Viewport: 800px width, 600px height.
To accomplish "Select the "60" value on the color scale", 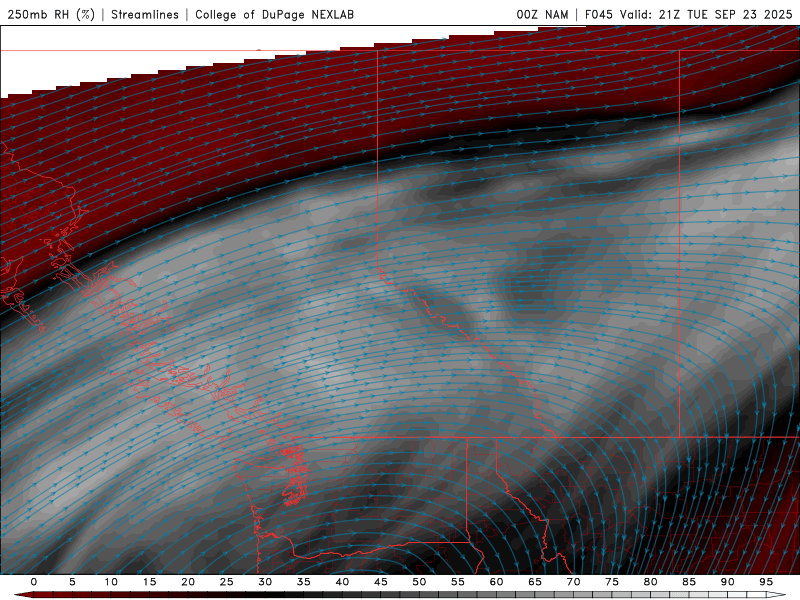I will coord(496,582).
